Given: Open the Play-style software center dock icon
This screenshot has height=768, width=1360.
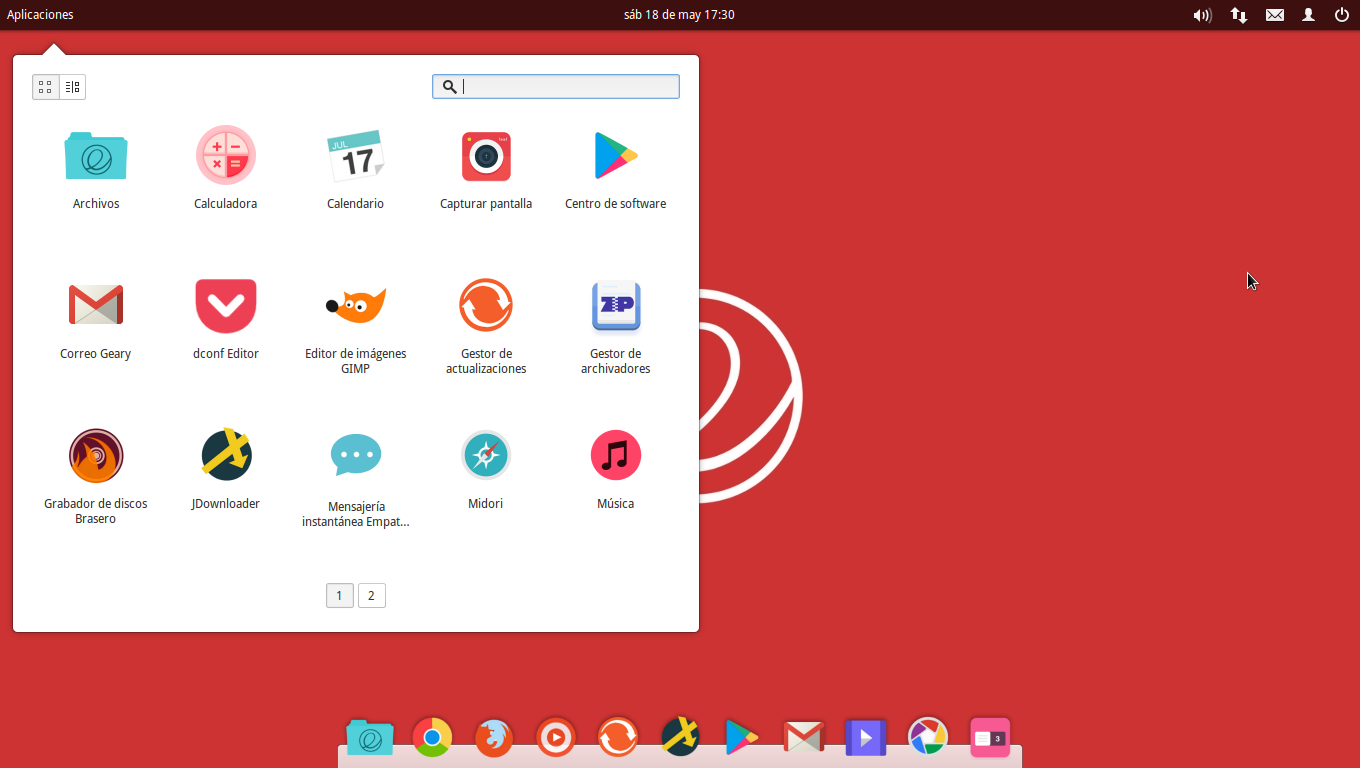Looking at the screenshot, I should tap(742, 738).
